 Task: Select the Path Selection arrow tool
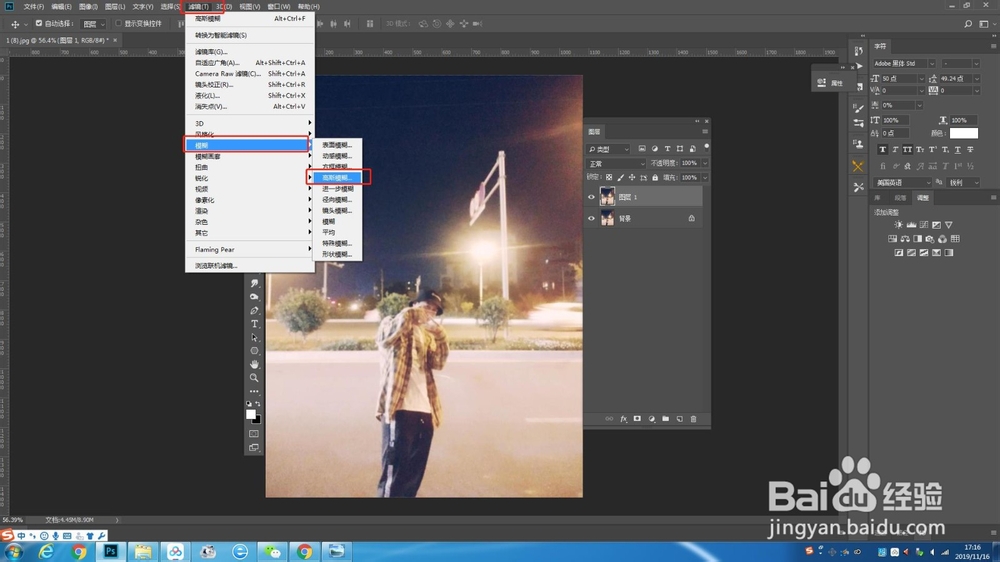point(254,337)
